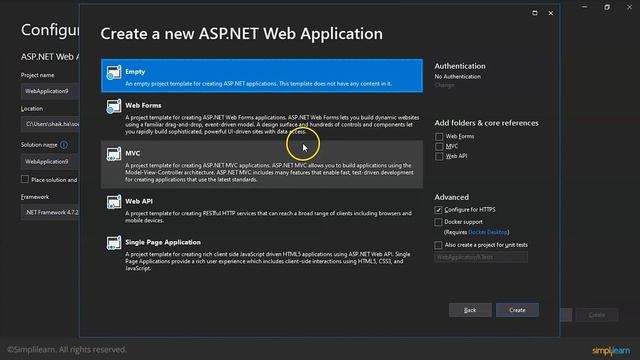
Task: Click the Create button in dialog
Action: 517,310
